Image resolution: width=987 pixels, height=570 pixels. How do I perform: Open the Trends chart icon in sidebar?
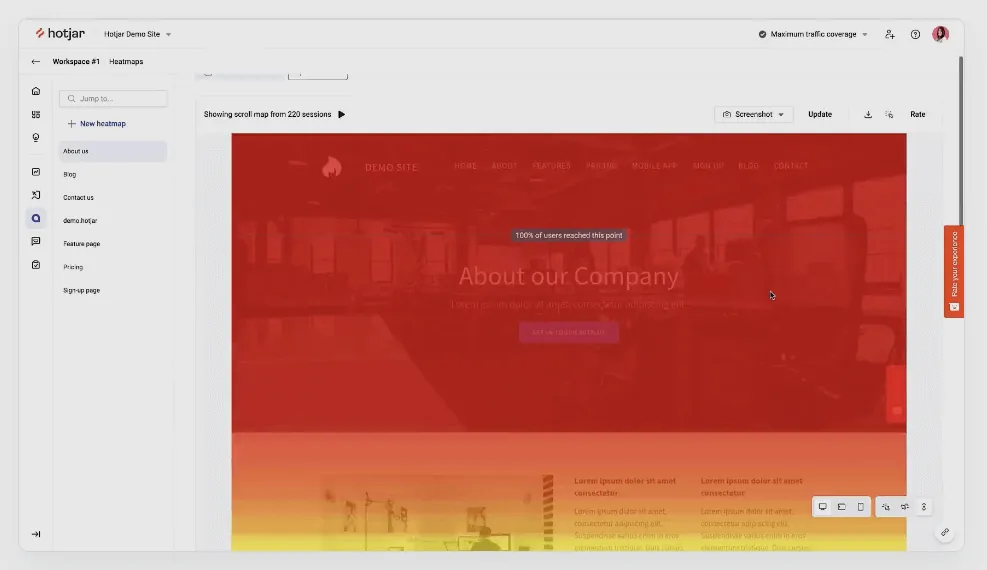36,172
